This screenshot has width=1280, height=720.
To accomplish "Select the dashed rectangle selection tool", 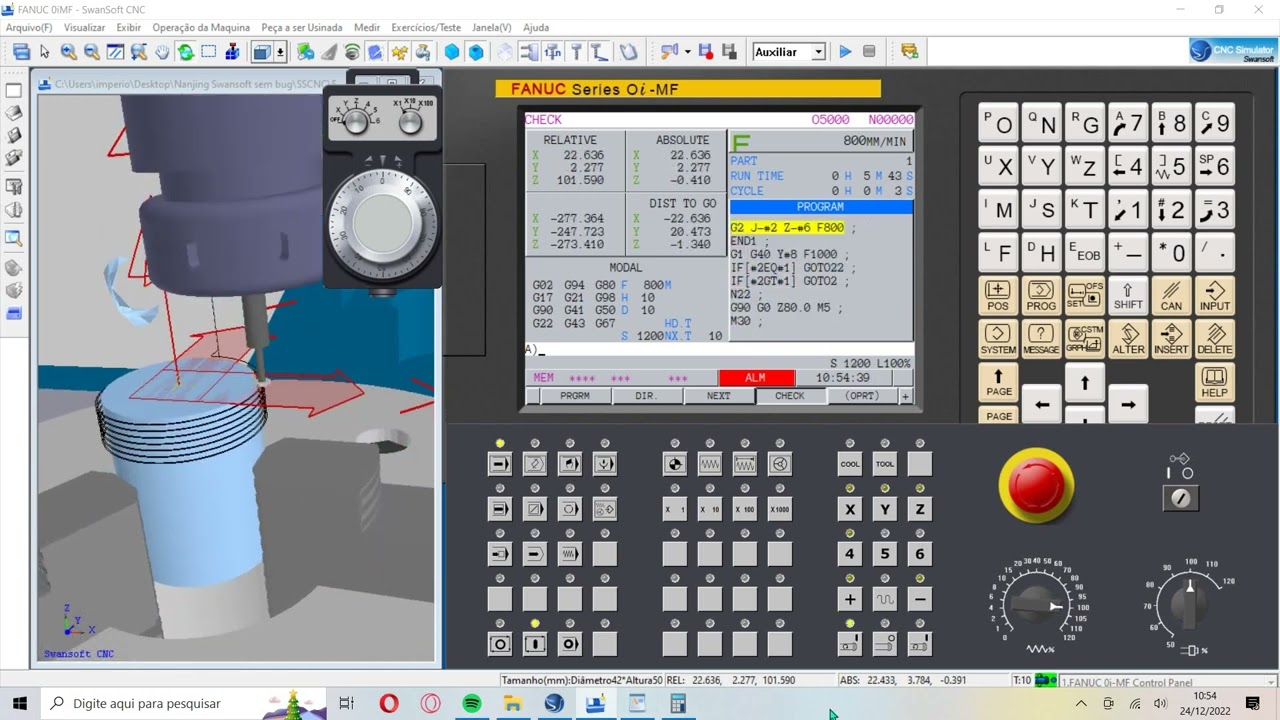I will pyautogui.click(x=209, y=52).
